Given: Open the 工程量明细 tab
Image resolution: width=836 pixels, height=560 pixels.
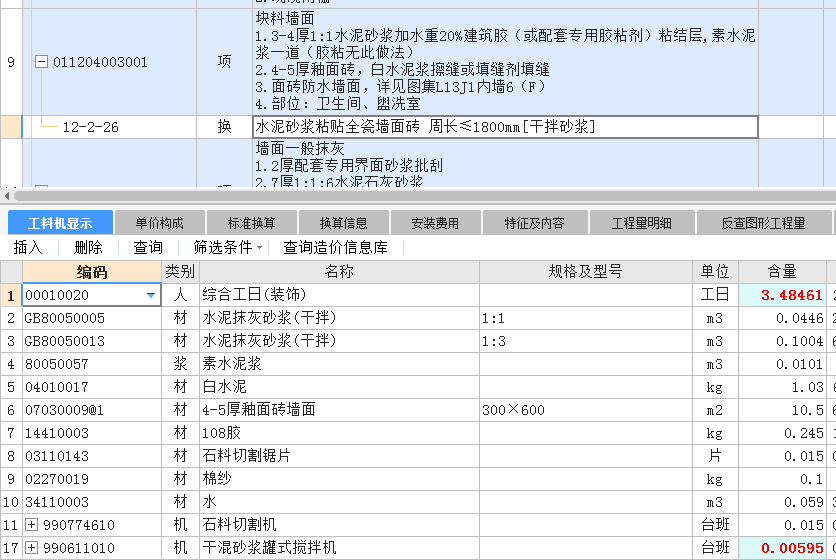Looking at the screenshot, I should 642,223.
